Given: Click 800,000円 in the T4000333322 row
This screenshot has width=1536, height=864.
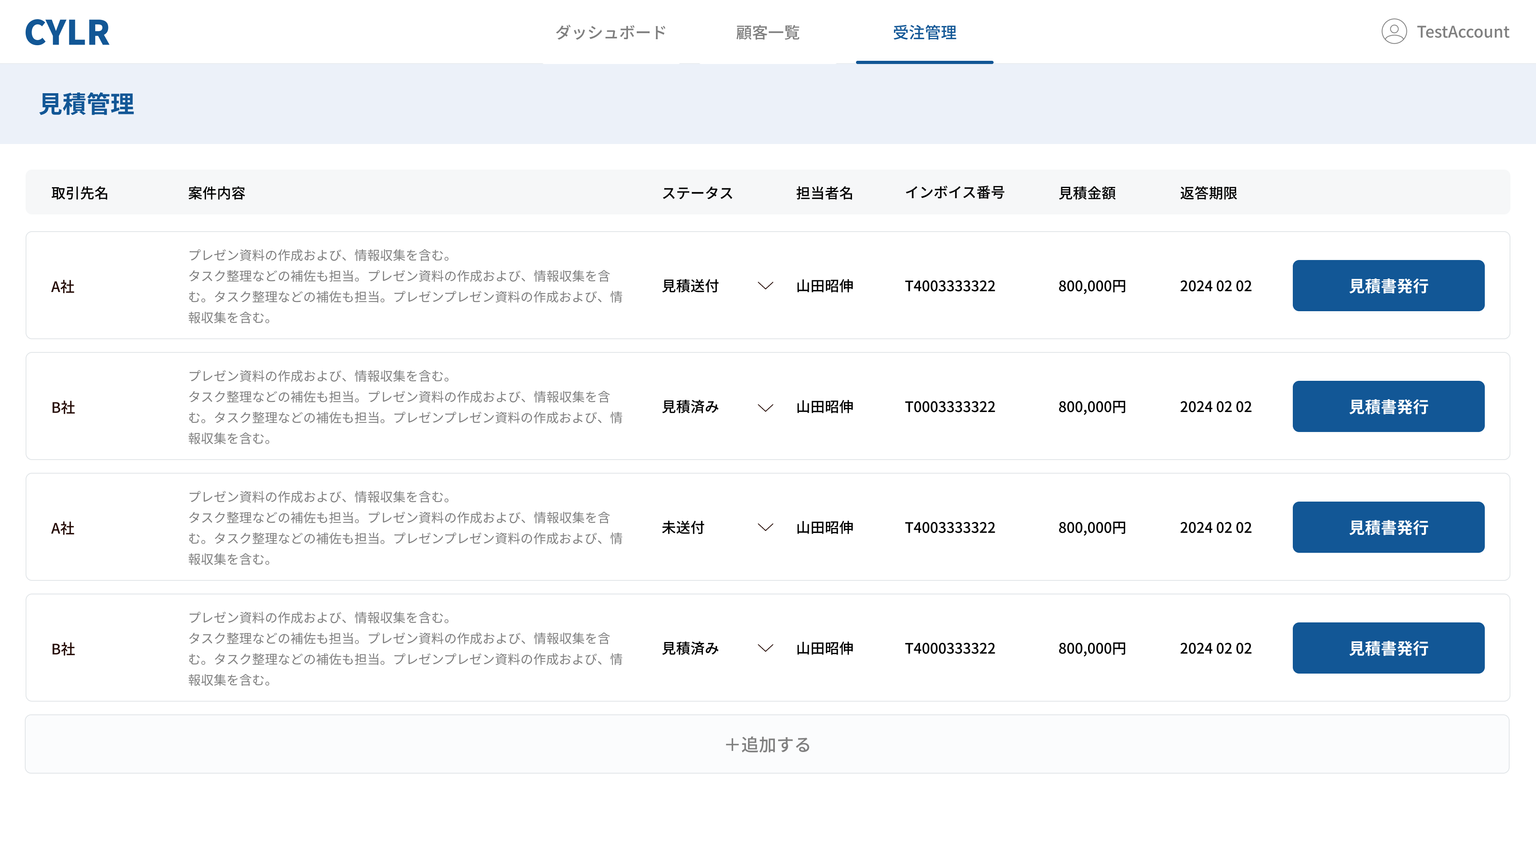Looking at the screenshot, I should coord(1092,649).
